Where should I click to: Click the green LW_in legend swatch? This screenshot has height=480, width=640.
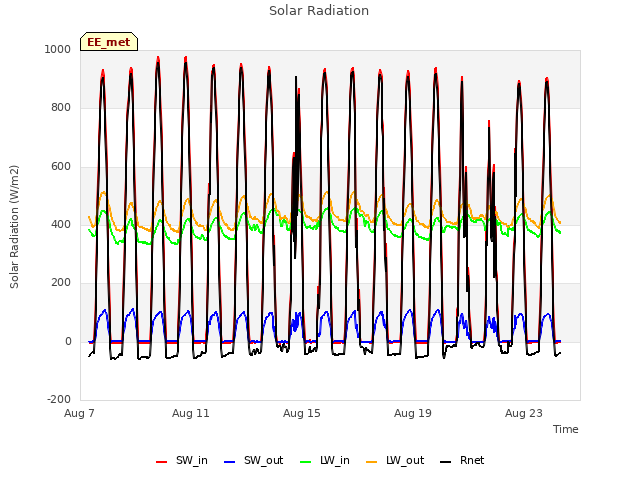point(305,462)
